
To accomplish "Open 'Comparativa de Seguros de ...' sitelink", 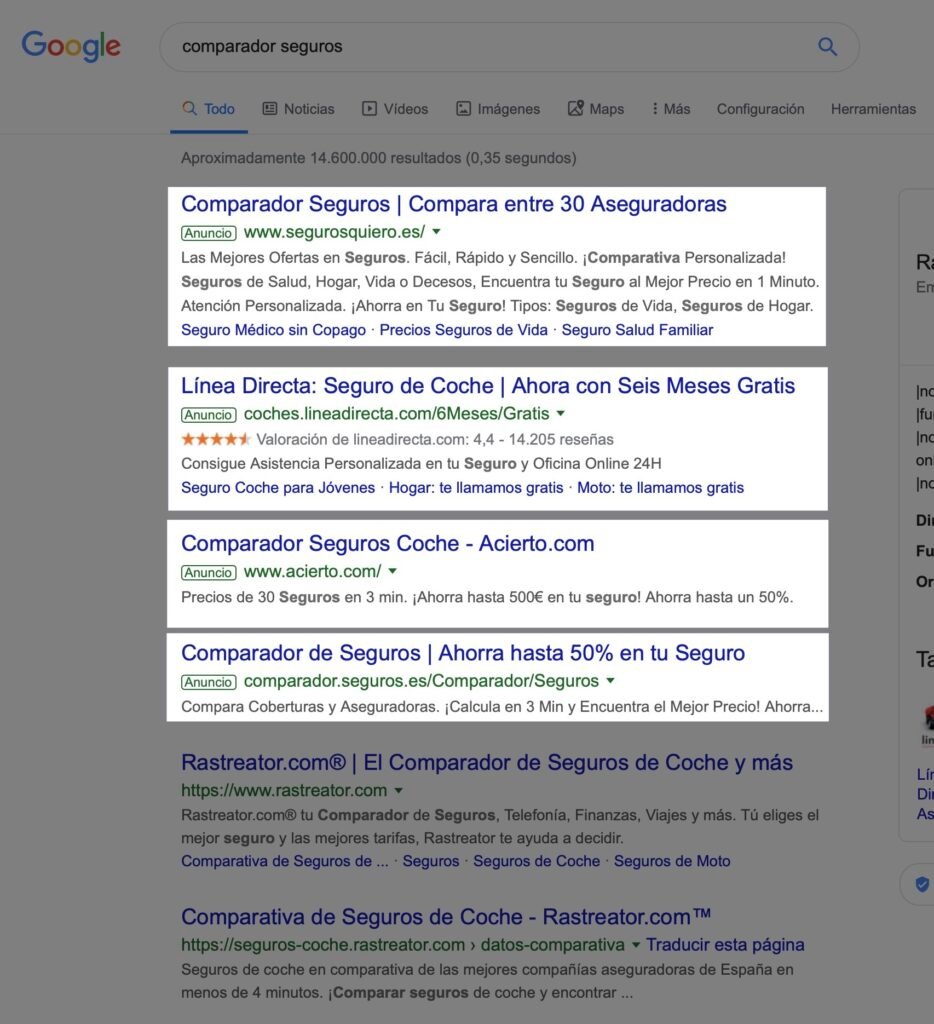I will (285, 861).
